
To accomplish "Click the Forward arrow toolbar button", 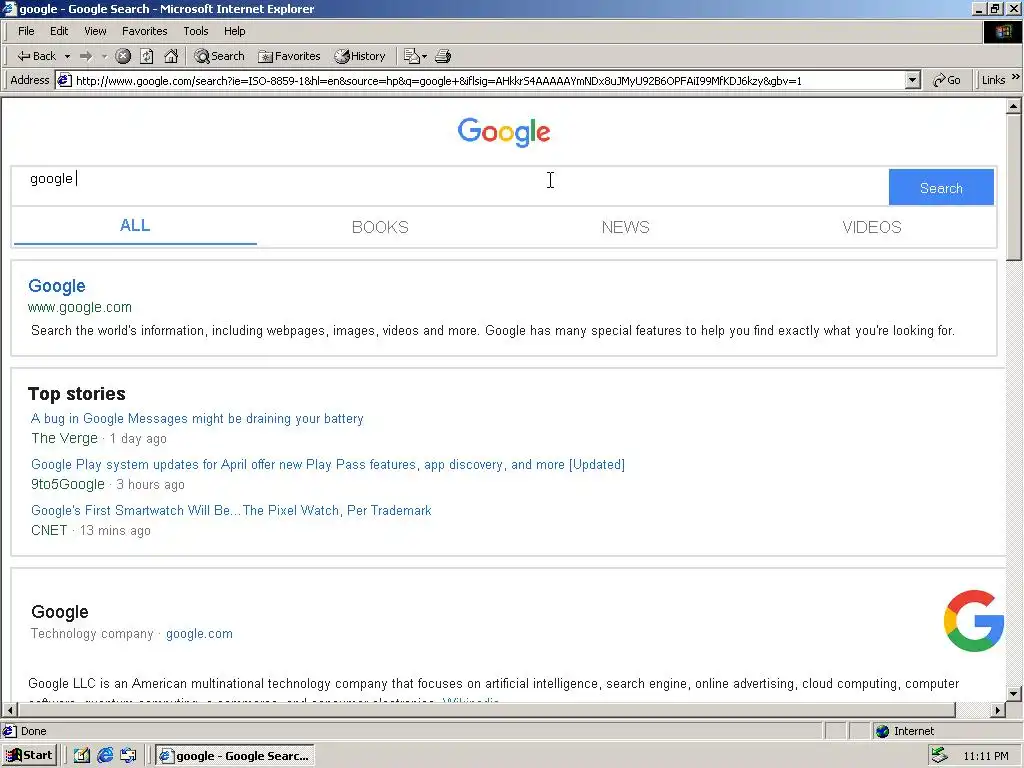I will point(86,56).
